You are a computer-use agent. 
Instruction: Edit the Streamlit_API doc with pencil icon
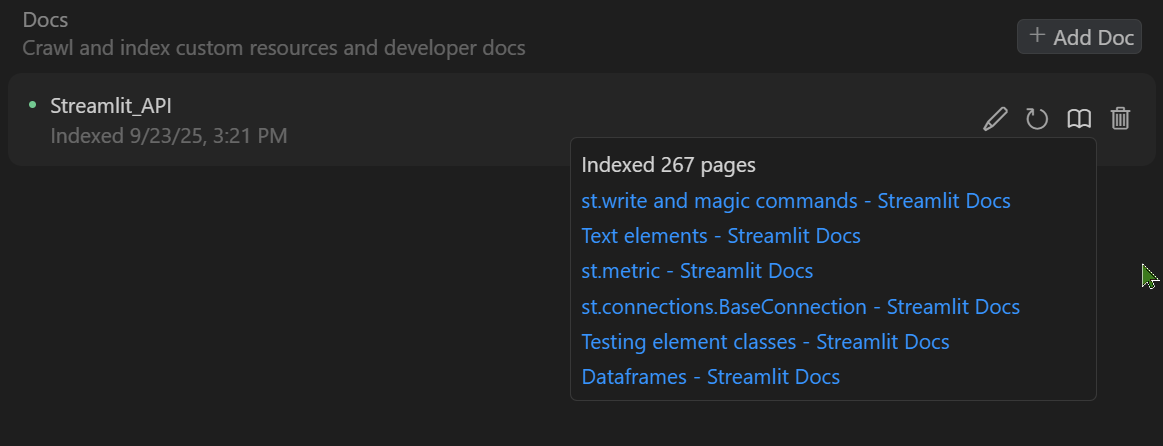point(995,120)
